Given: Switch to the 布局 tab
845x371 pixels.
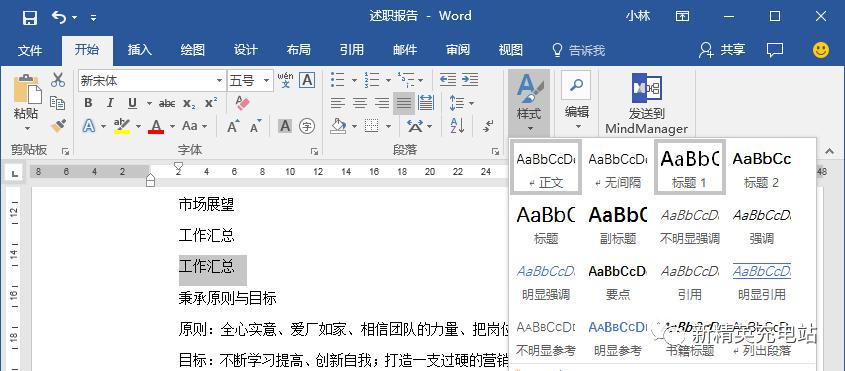Looking at the screenshot, I should pos(299,50).
